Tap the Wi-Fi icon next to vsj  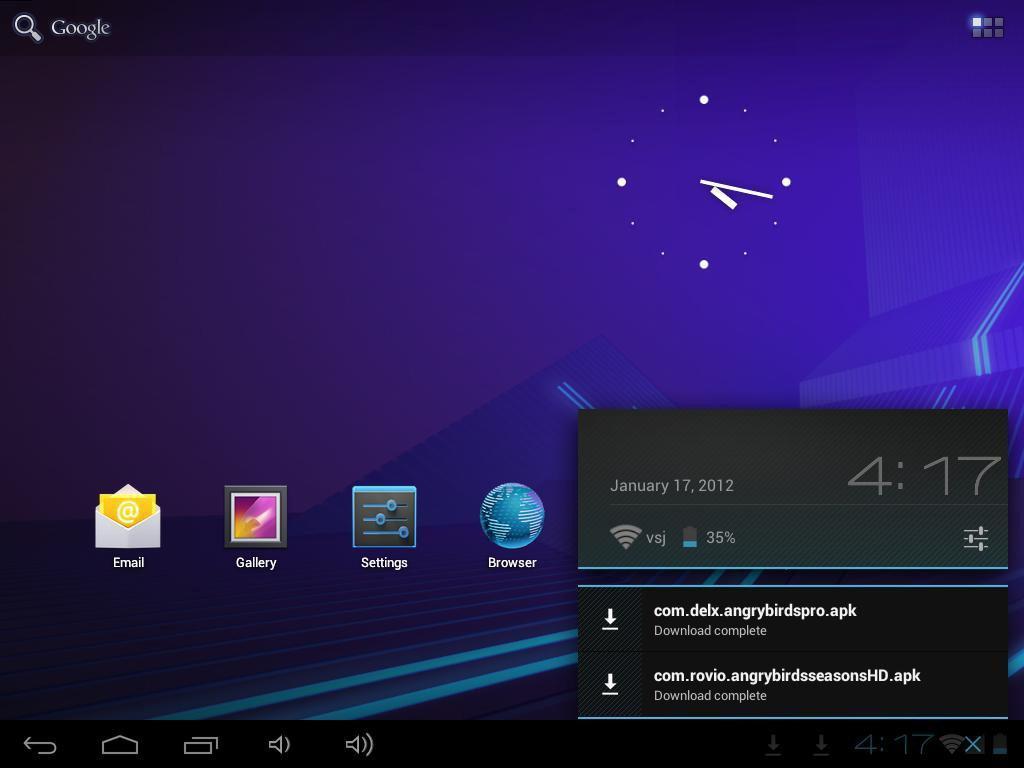pos(625,537)
